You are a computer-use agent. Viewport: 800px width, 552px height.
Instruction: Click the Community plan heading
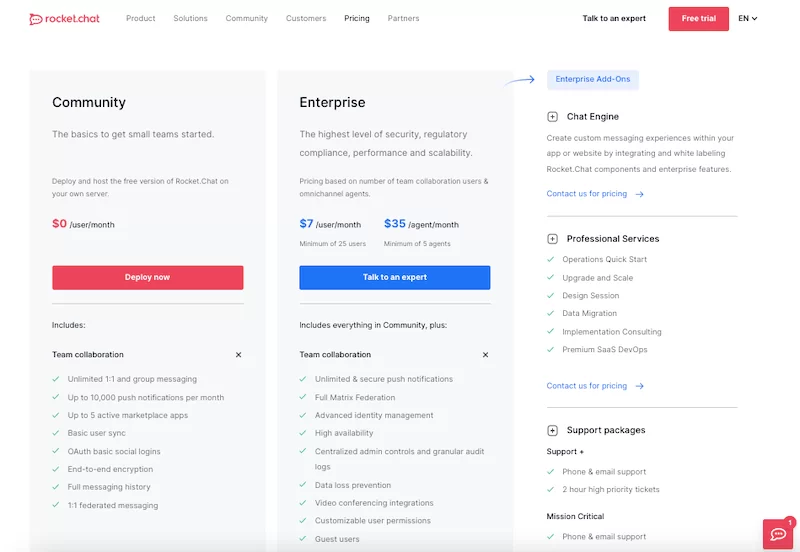click(89, 103)
